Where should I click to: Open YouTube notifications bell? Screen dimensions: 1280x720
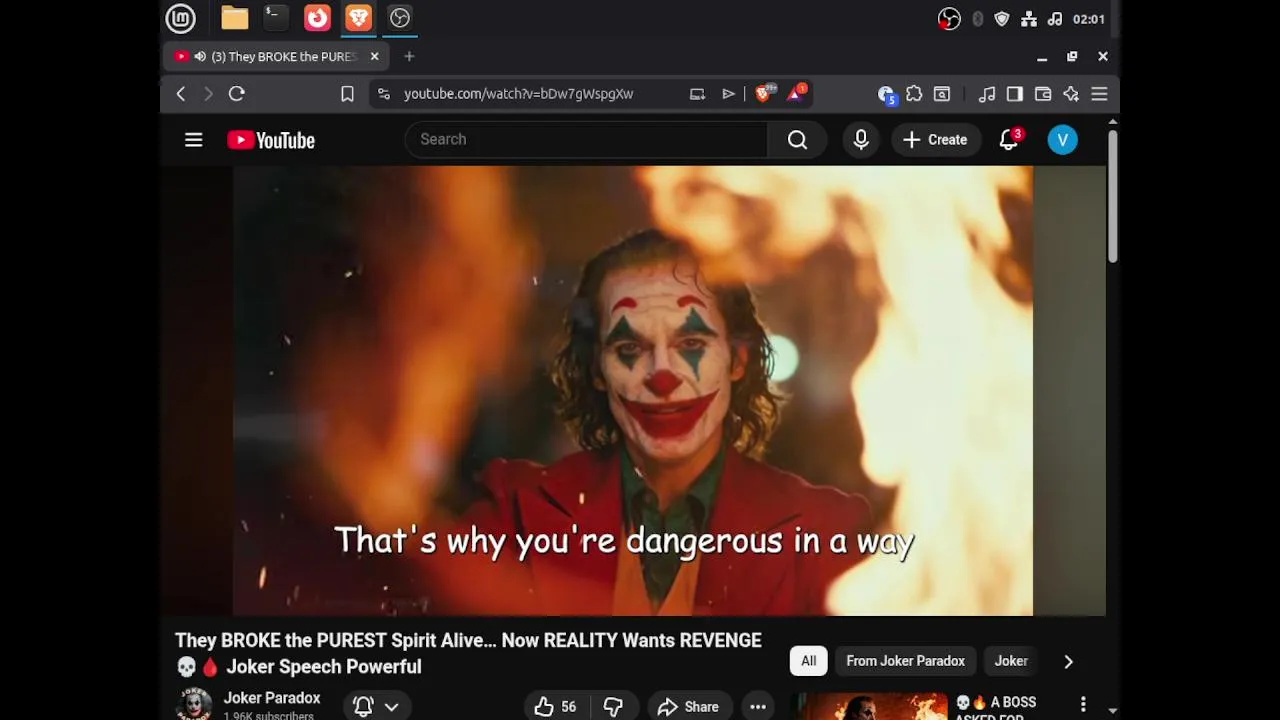coord(1009,140)
